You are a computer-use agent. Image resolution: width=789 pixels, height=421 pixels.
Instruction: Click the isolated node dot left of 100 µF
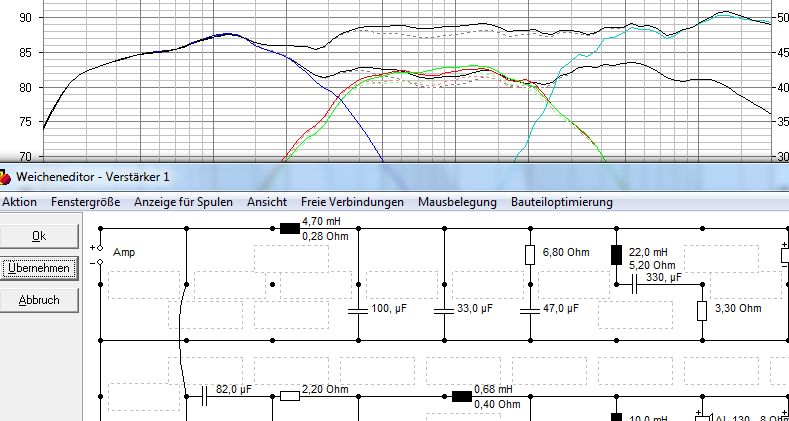point(272,285)
